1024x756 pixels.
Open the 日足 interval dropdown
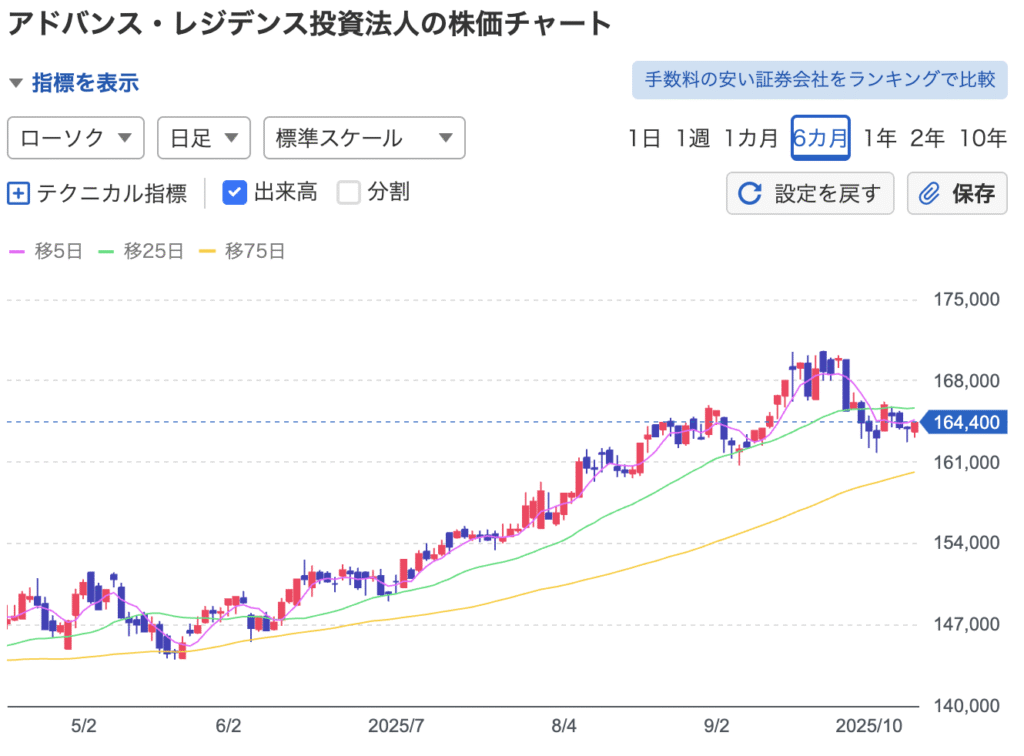pyautogui.click(x=203, y=138)
